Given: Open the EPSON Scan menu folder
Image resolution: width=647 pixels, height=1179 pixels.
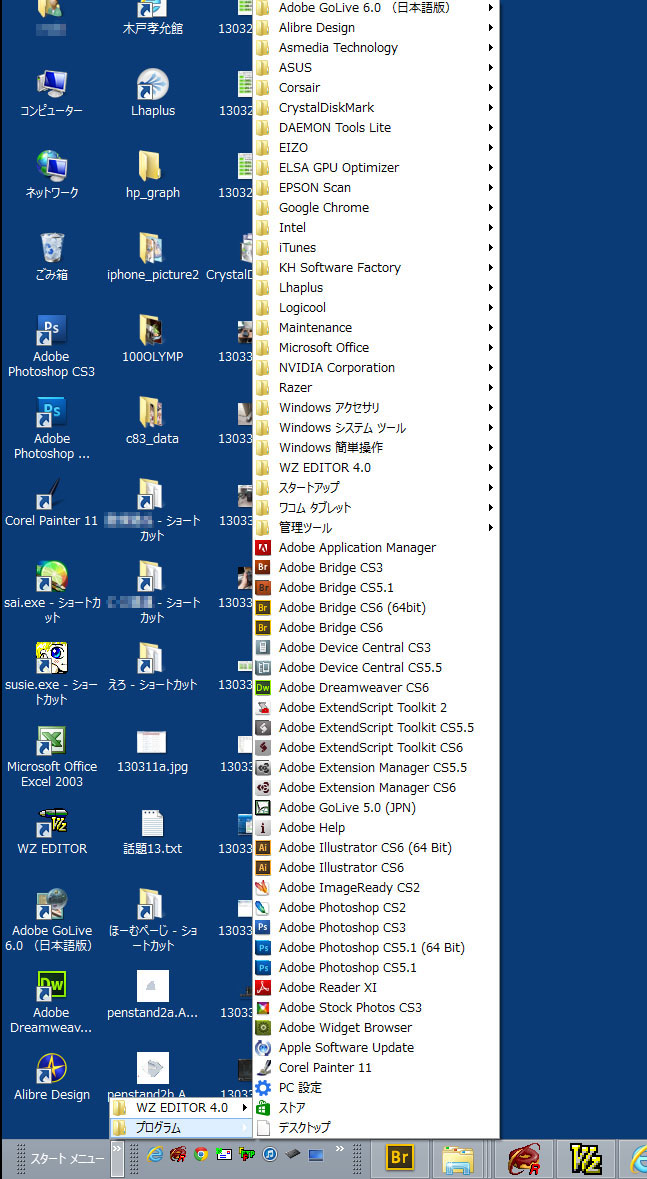Looking at the screenshot, I should pyautogui.click(x=376, y=187).
